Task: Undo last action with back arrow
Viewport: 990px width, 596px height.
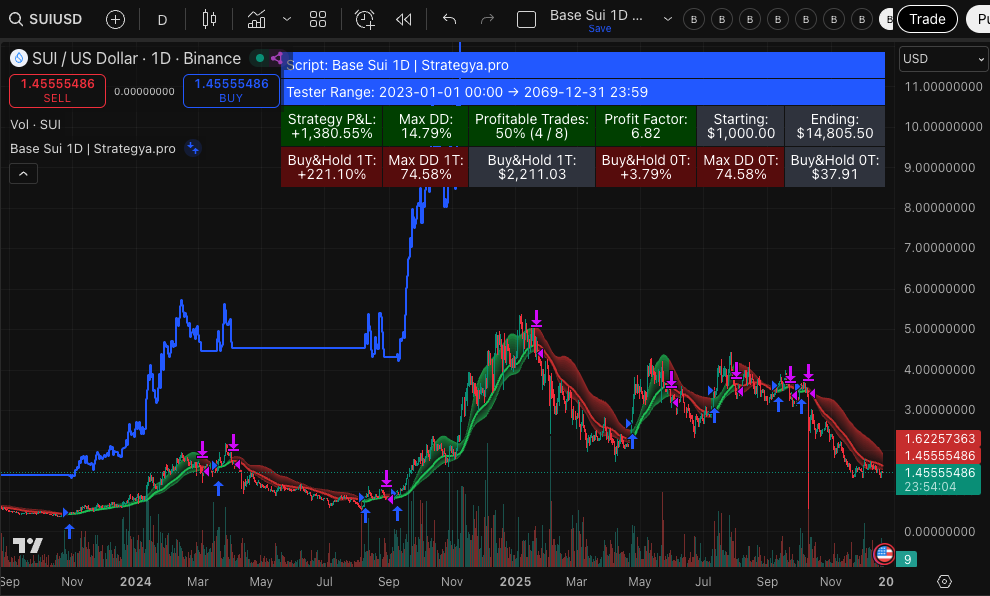Action: [x=450, y=20]
